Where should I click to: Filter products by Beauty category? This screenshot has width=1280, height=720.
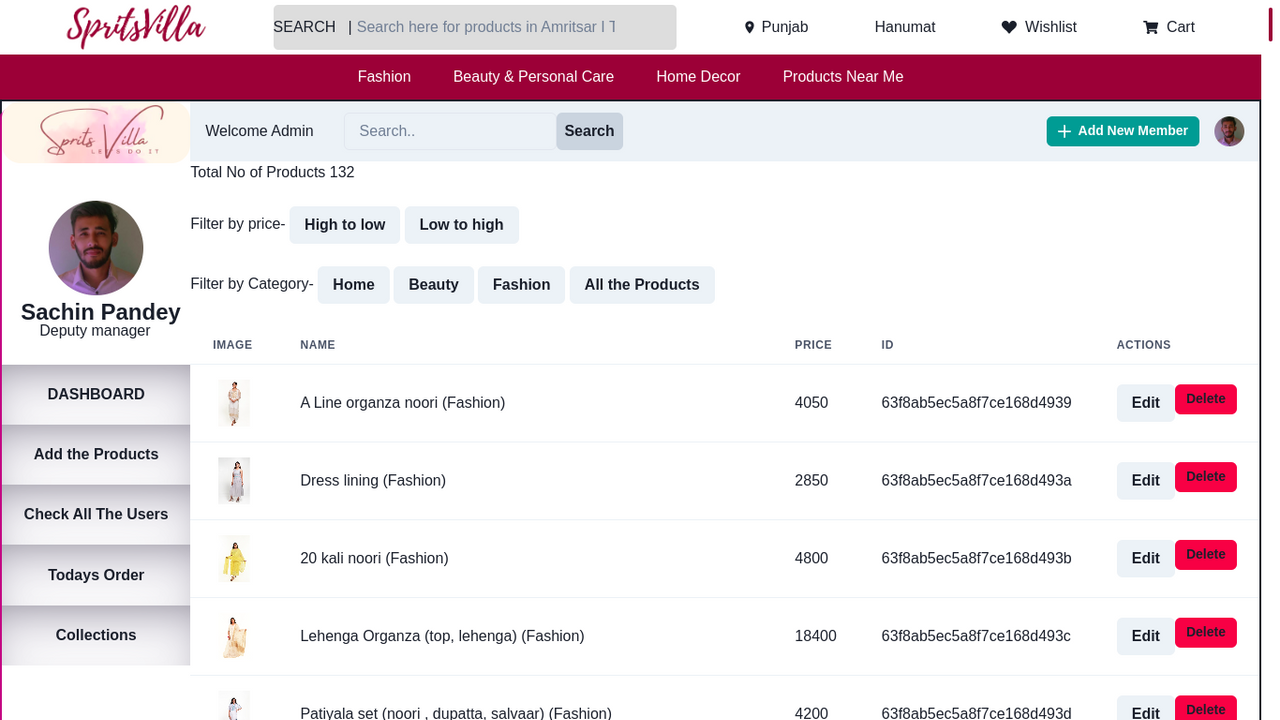433,285
